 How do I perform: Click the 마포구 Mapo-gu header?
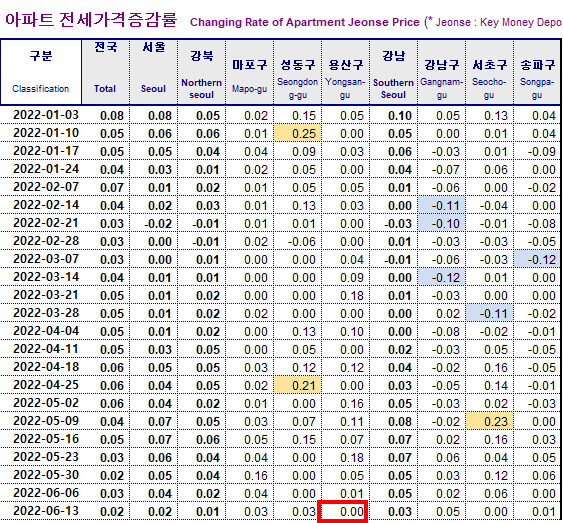coord(250,72)
